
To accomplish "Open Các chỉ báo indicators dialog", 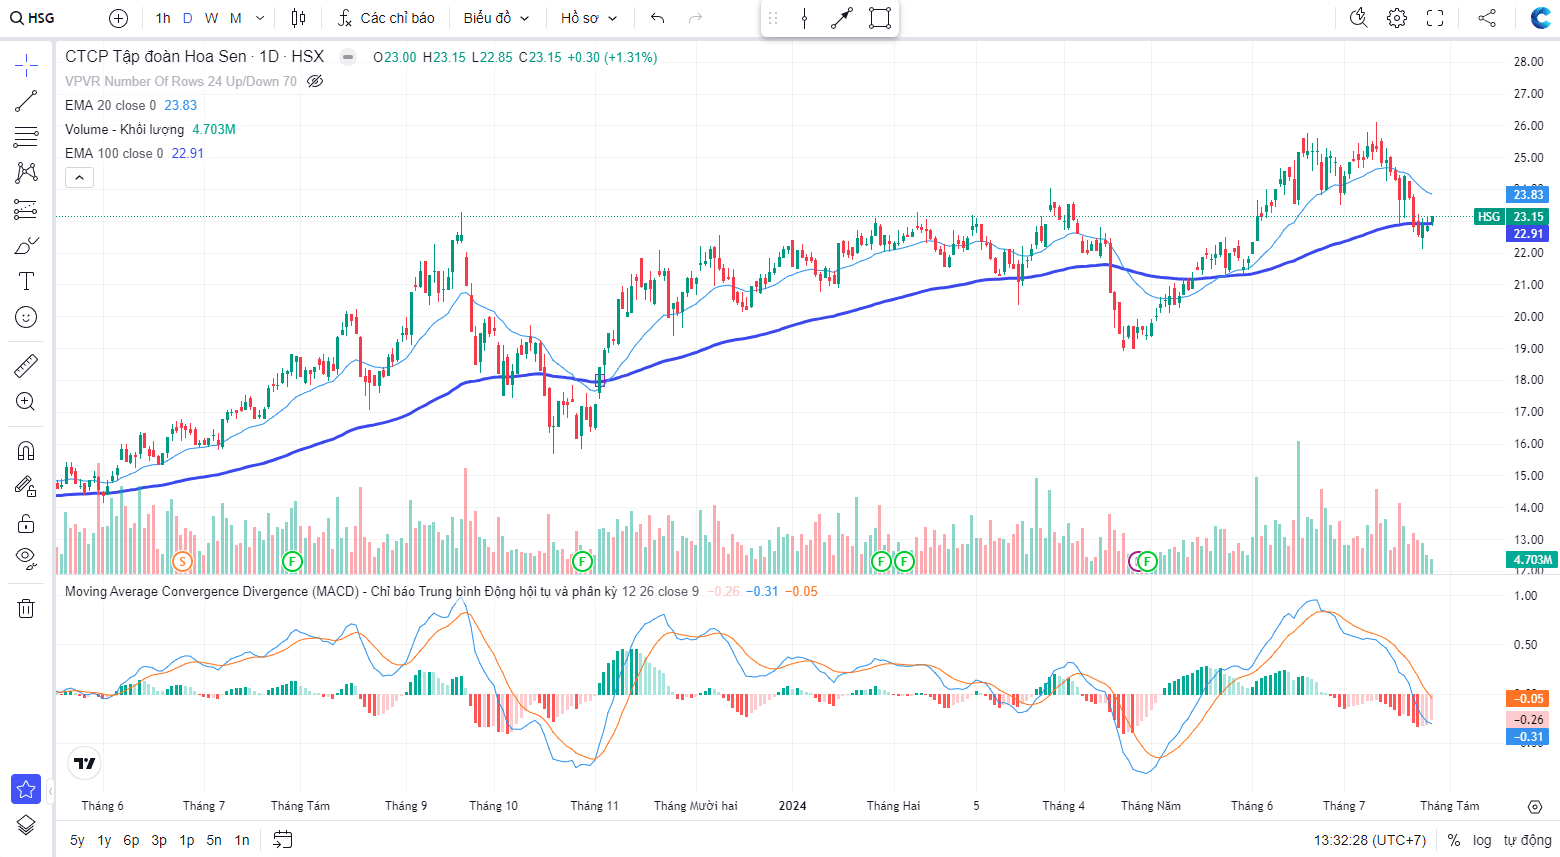I will [x=386, y=18].
